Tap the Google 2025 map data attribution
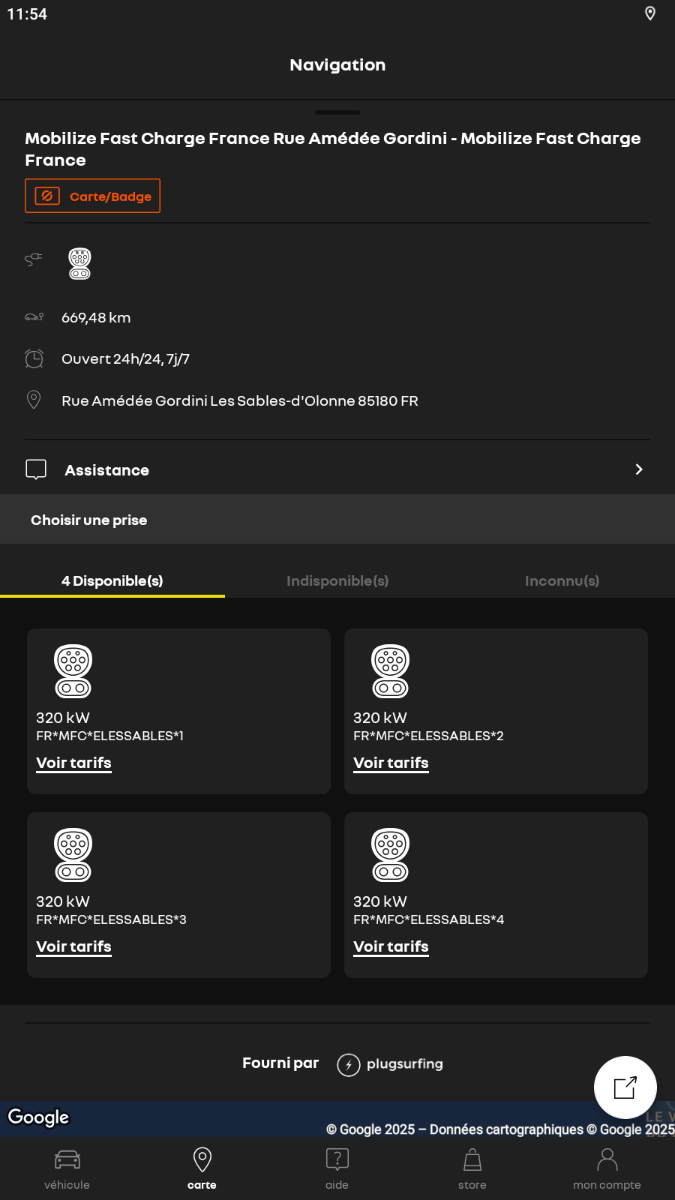This screenshot has width=675, height=1200. click(x=500, y=1129)
